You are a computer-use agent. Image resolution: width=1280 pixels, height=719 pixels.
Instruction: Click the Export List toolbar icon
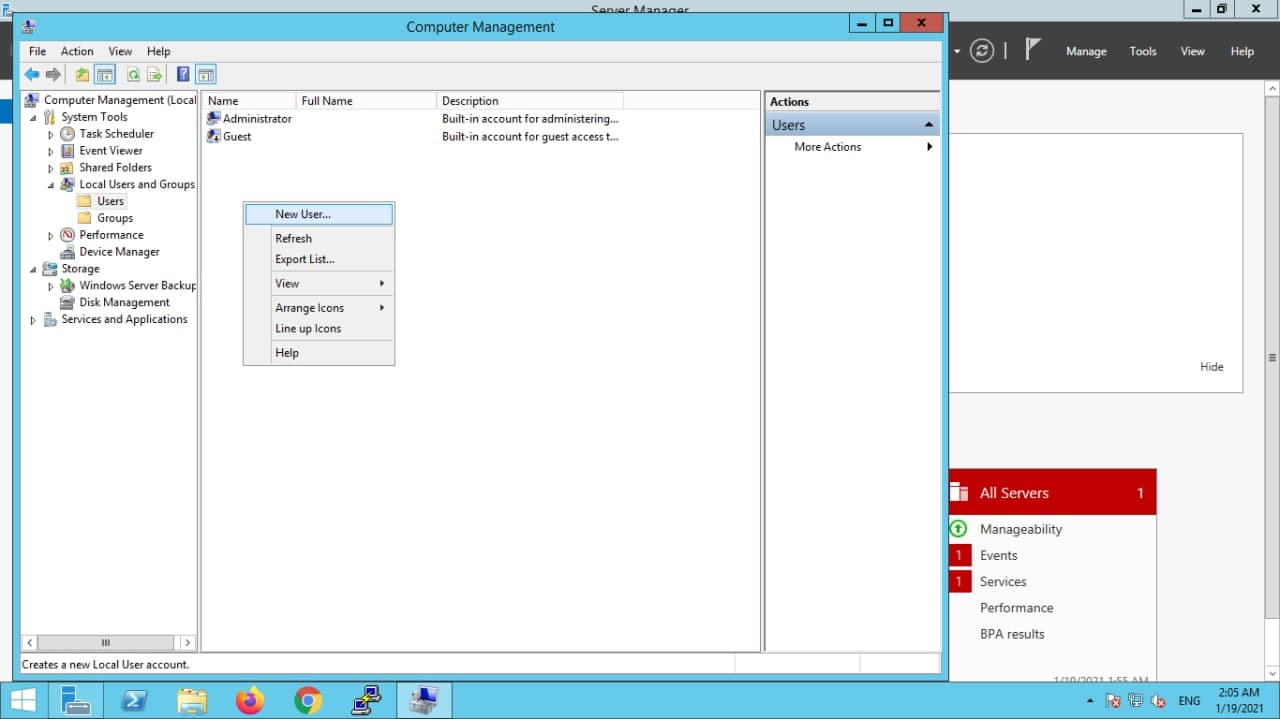(155, 75)
